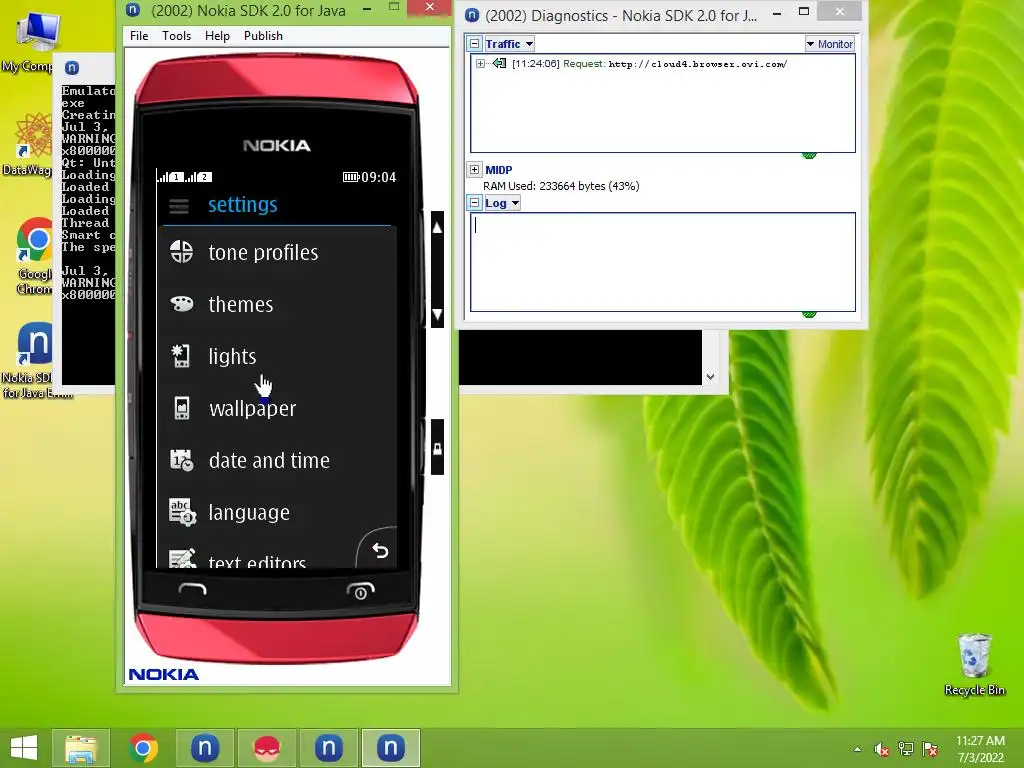Open Nokia SDK for Java desktop shortcut
This screenshot has height=768, width=1024.
pyautogui.click(x=34, y=360)
